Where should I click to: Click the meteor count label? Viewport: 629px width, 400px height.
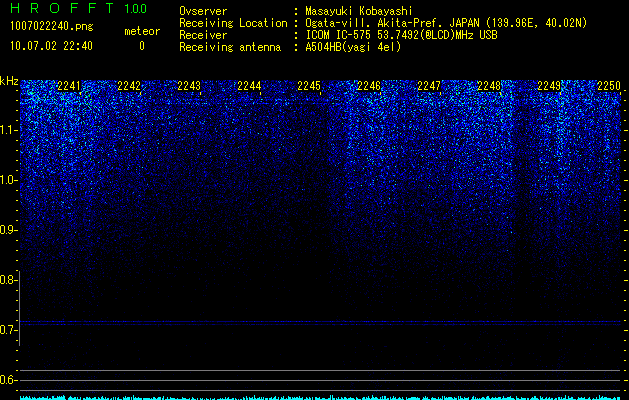point(142,31)
